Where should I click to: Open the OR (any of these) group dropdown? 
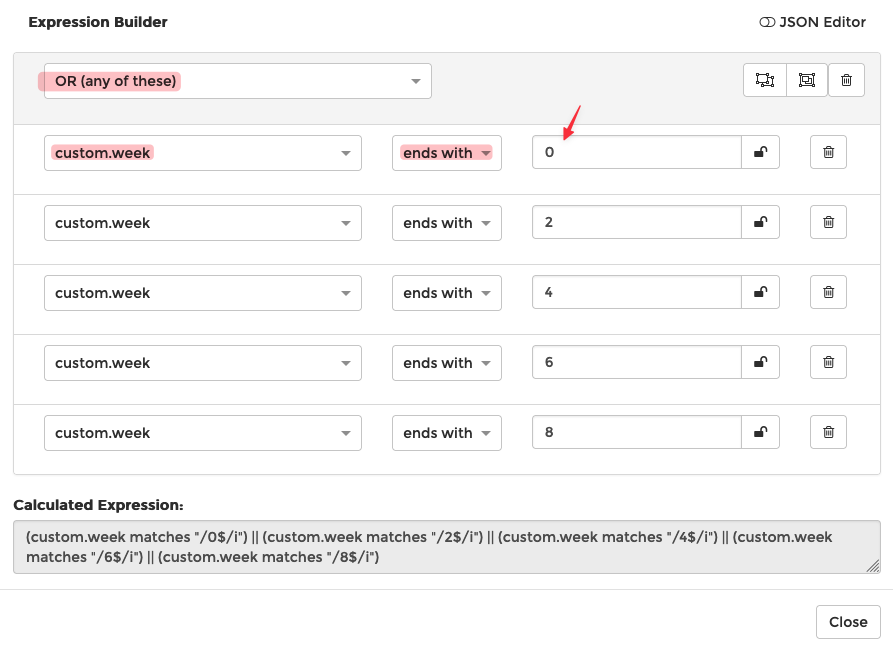tap(237, 81)
